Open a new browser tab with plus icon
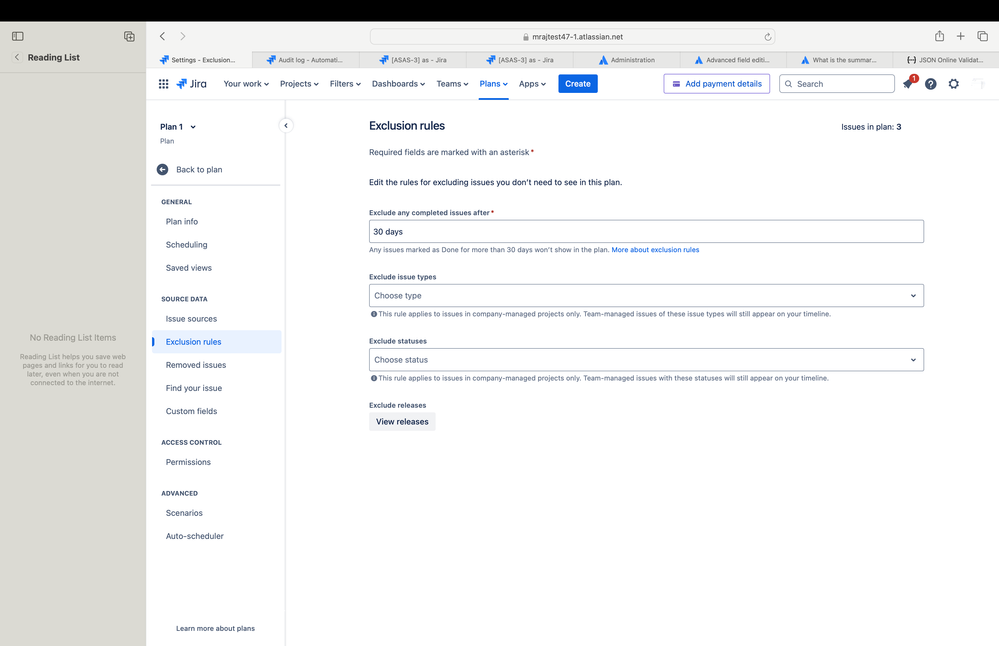The image size is (999, 646). pos(961,35)
